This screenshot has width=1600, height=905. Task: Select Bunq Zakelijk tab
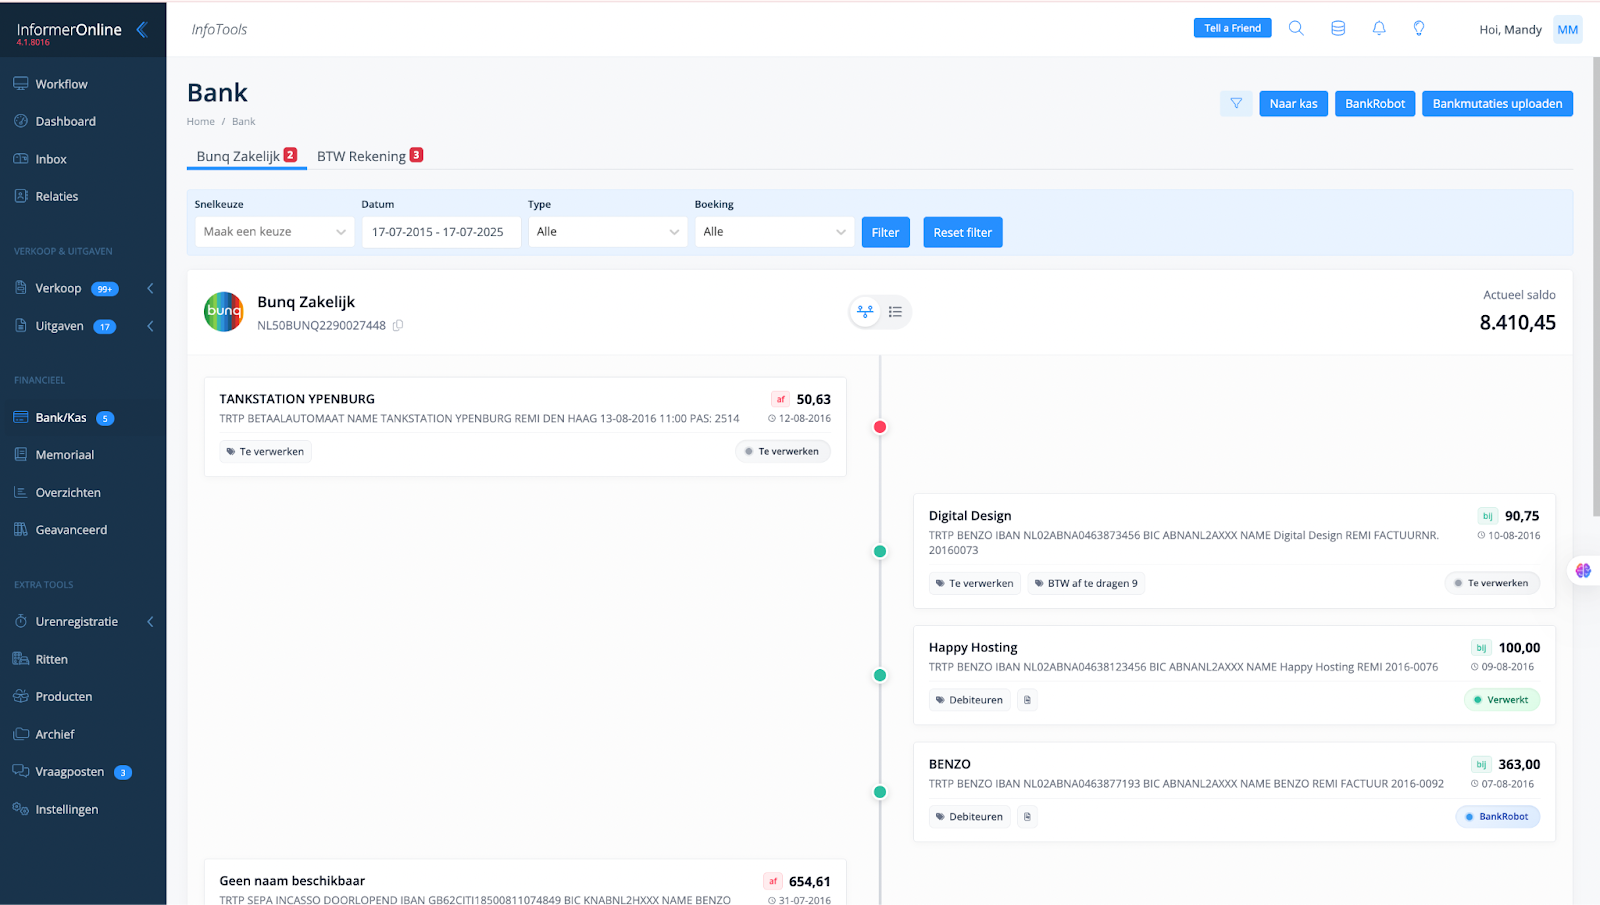coord(246,156)
